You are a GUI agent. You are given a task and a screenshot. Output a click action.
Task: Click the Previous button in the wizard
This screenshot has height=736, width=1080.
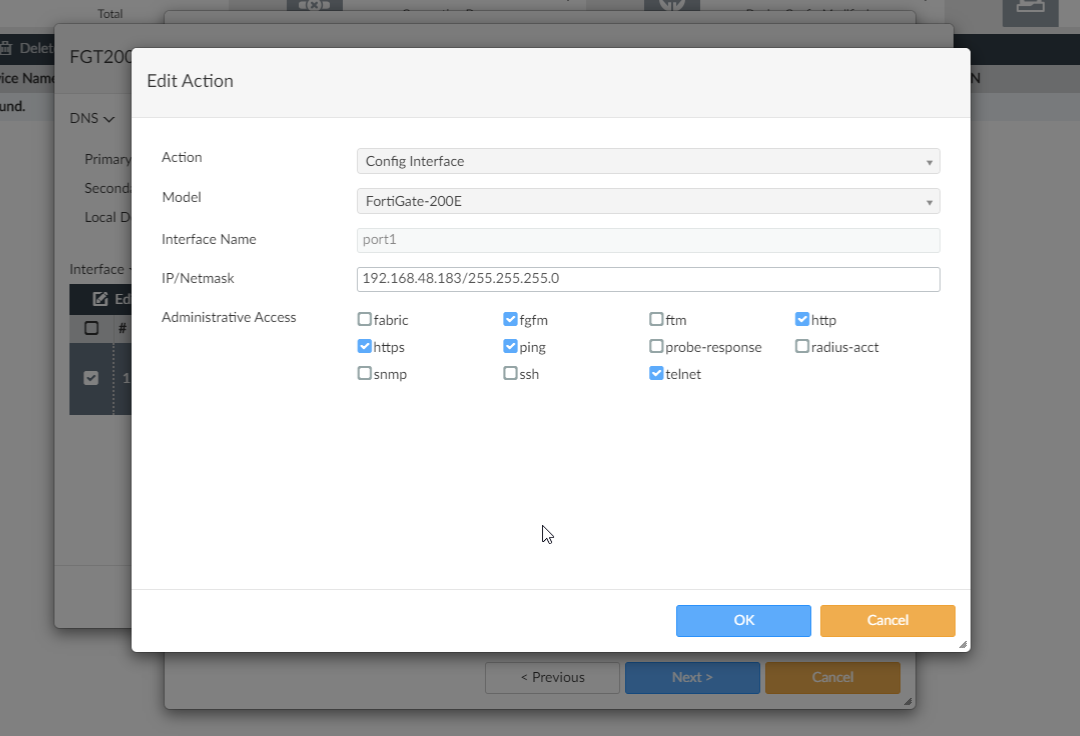551,677
